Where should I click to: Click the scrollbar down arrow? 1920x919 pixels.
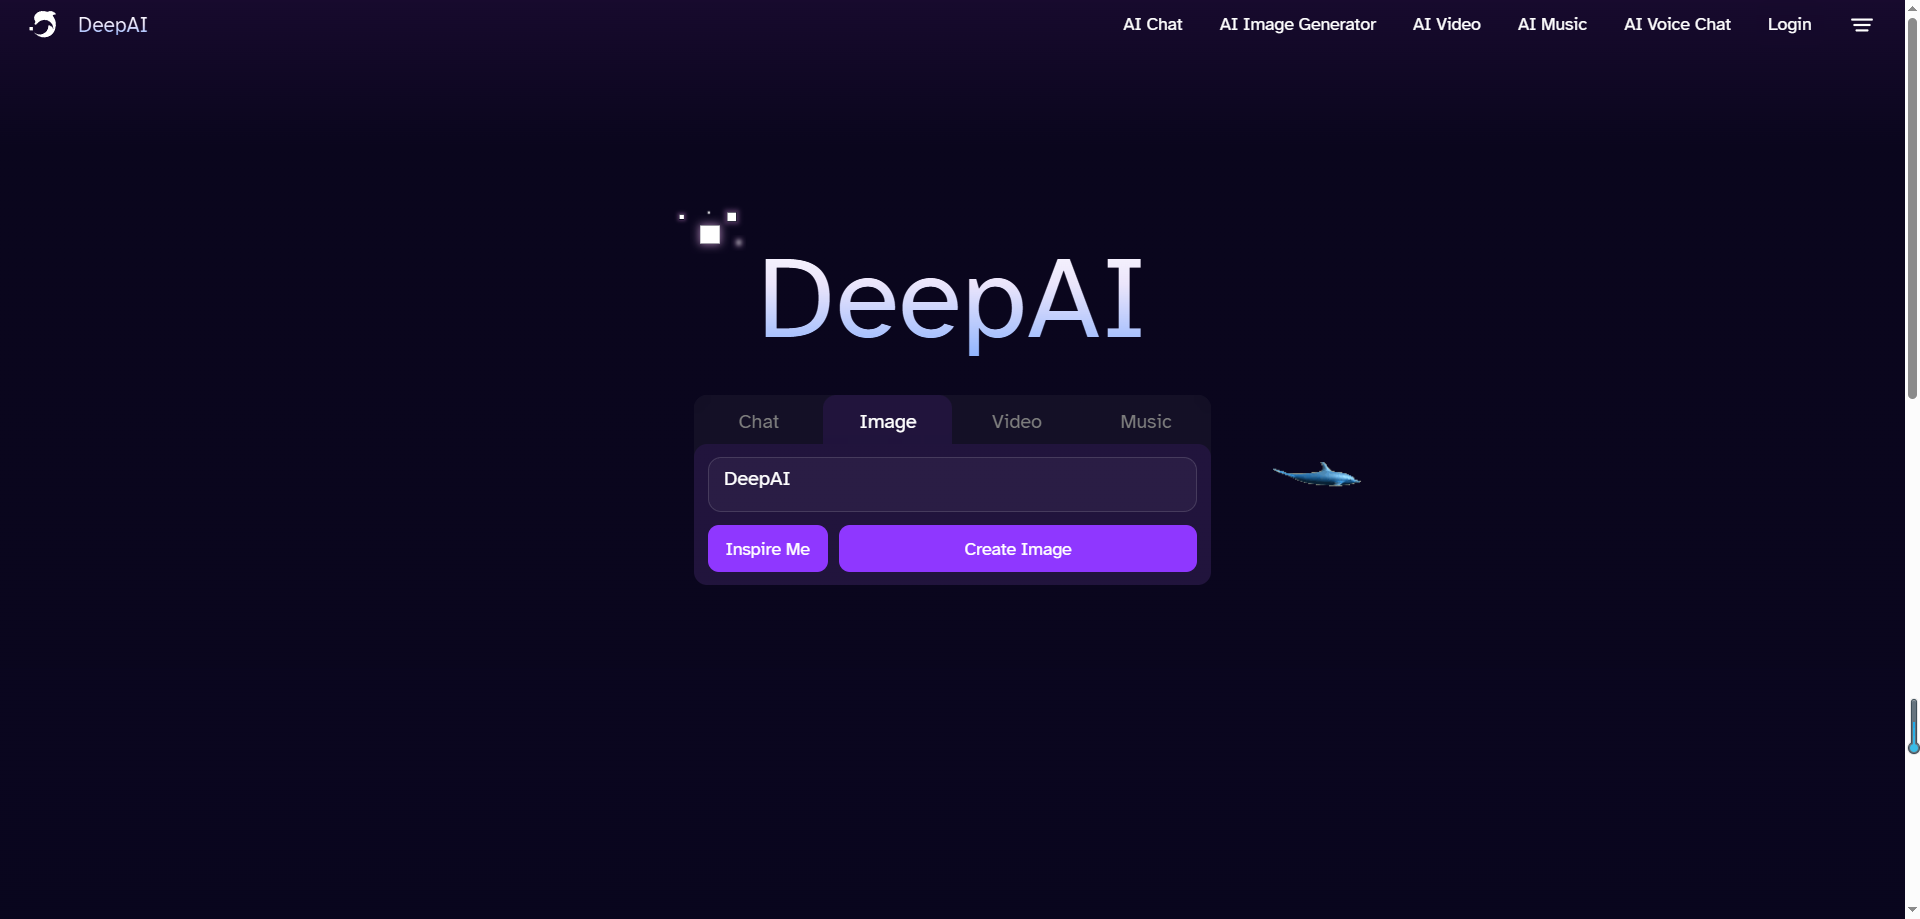pyautogui.click(x=1912, y=911)
